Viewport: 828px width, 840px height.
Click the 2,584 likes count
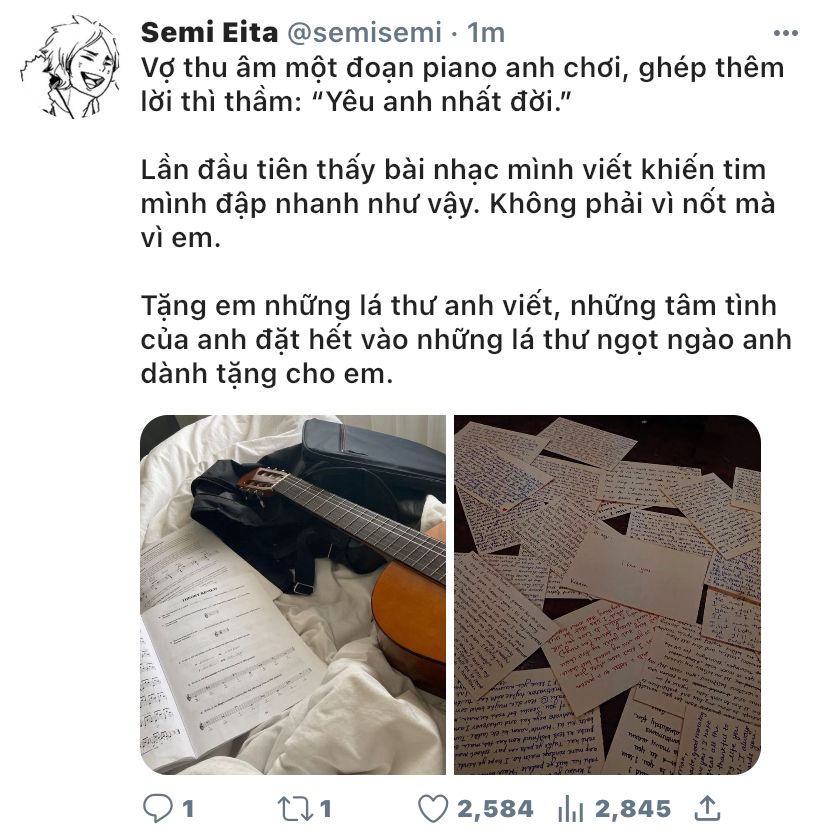[495, 809]
